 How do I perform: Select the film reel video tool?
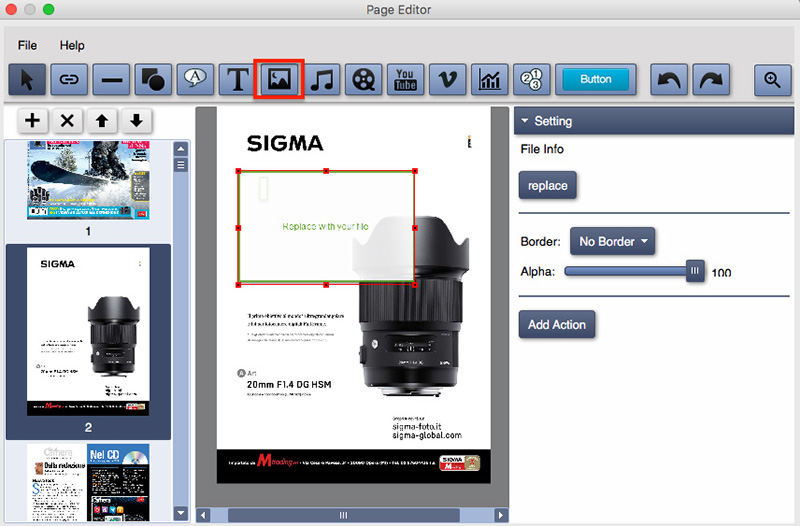[363, 80]
